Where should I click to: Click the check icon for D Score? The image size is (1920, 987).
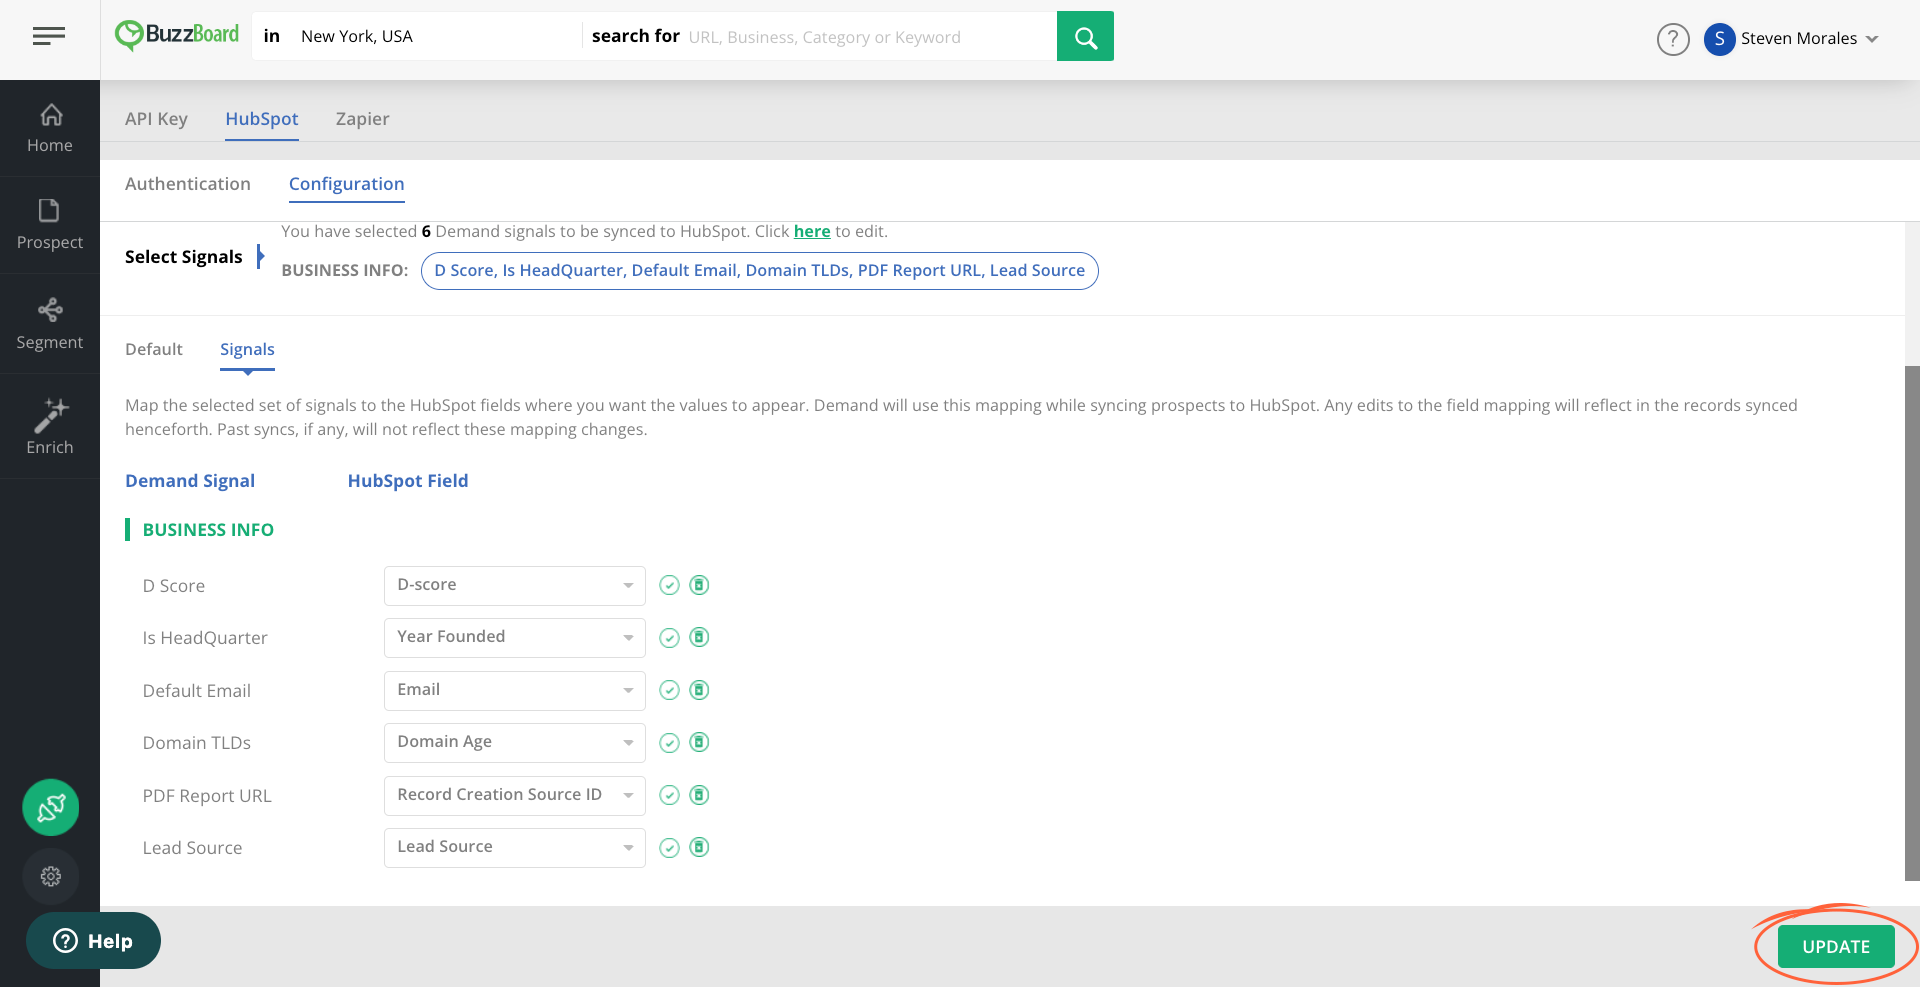pos(670,585)
